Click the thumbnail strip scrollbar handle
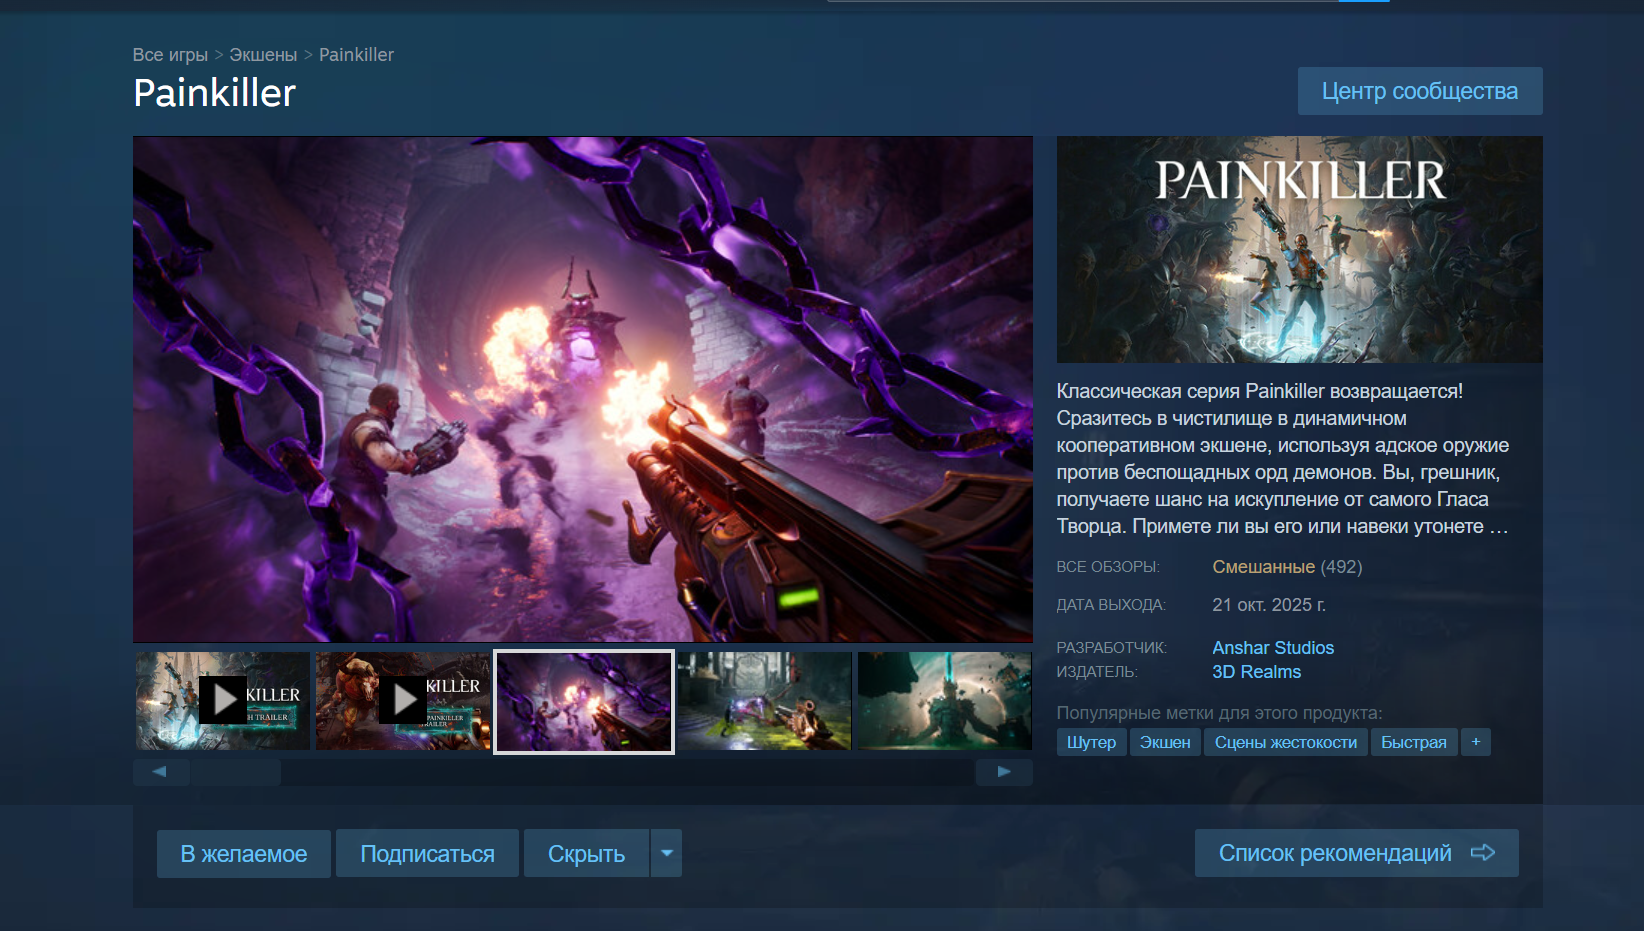1644x931 pixels. [236, 772]
